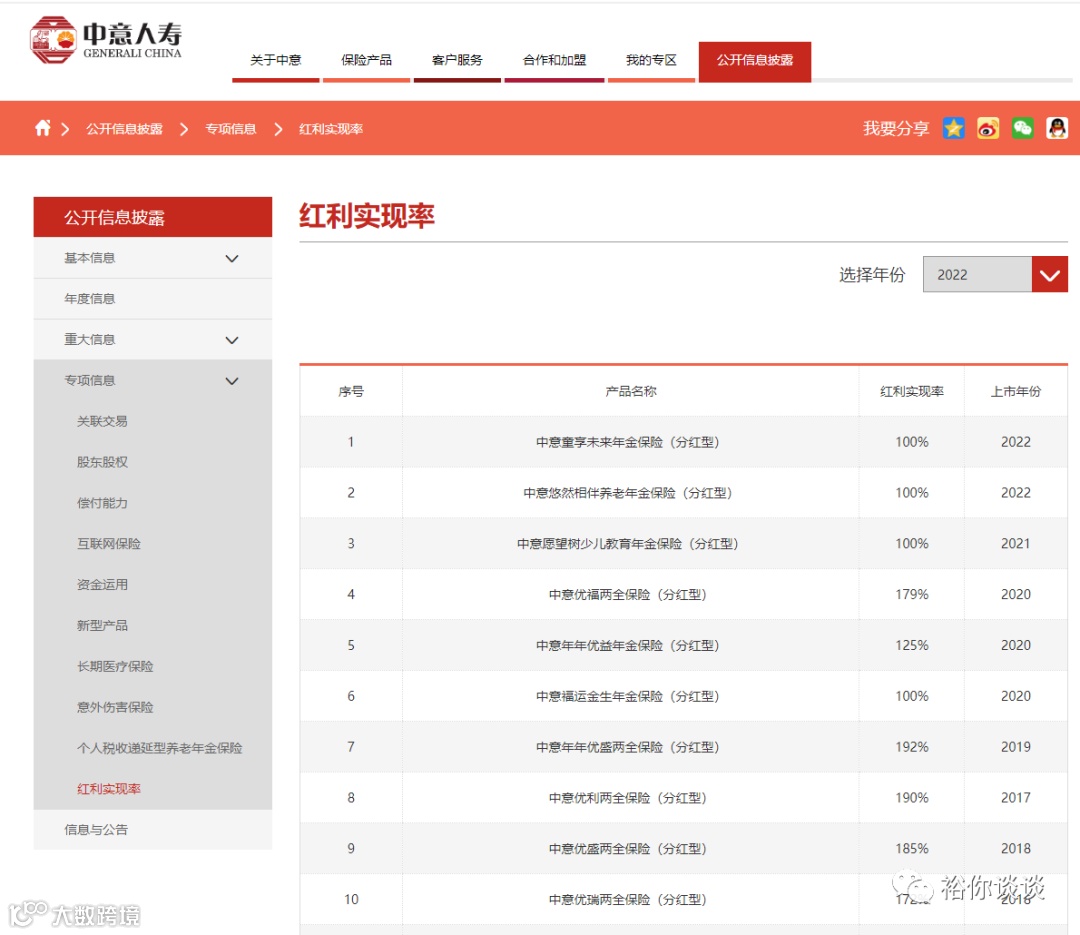Select 中意优盛两全保险（分红型） row
1080x935 pixels.
683,849
